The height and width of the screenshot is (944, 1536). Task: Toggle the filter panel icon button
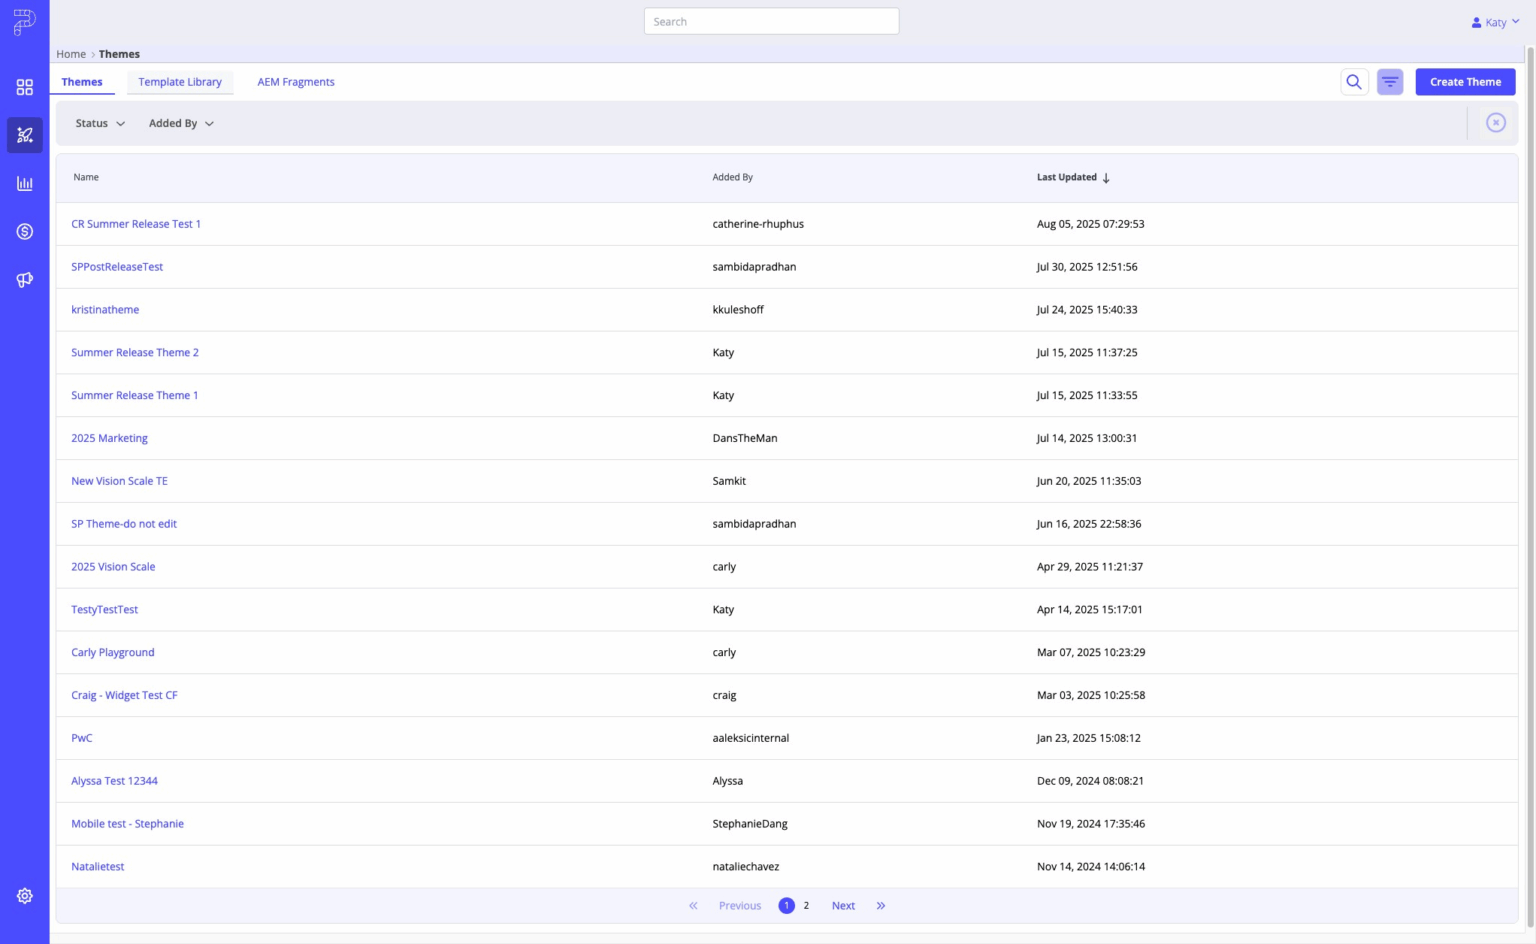(x=1390, y=82)
